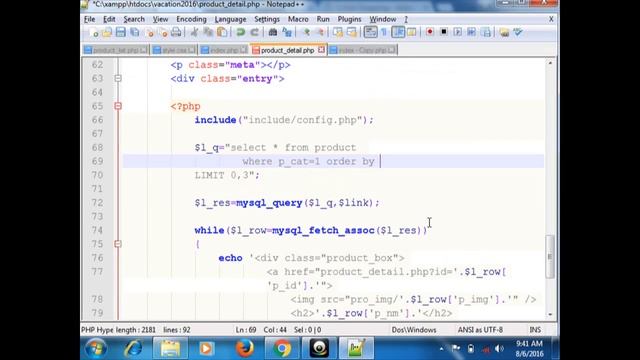
Task: Open the Search menu
Action: (134, 19)
